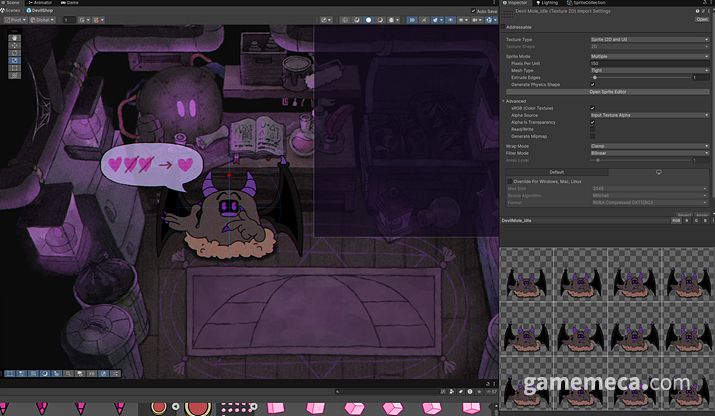The height and width of the screenshot is (416, 715).
Task: Select the large red button asset thumbnail
Action: tap(198, 407)
